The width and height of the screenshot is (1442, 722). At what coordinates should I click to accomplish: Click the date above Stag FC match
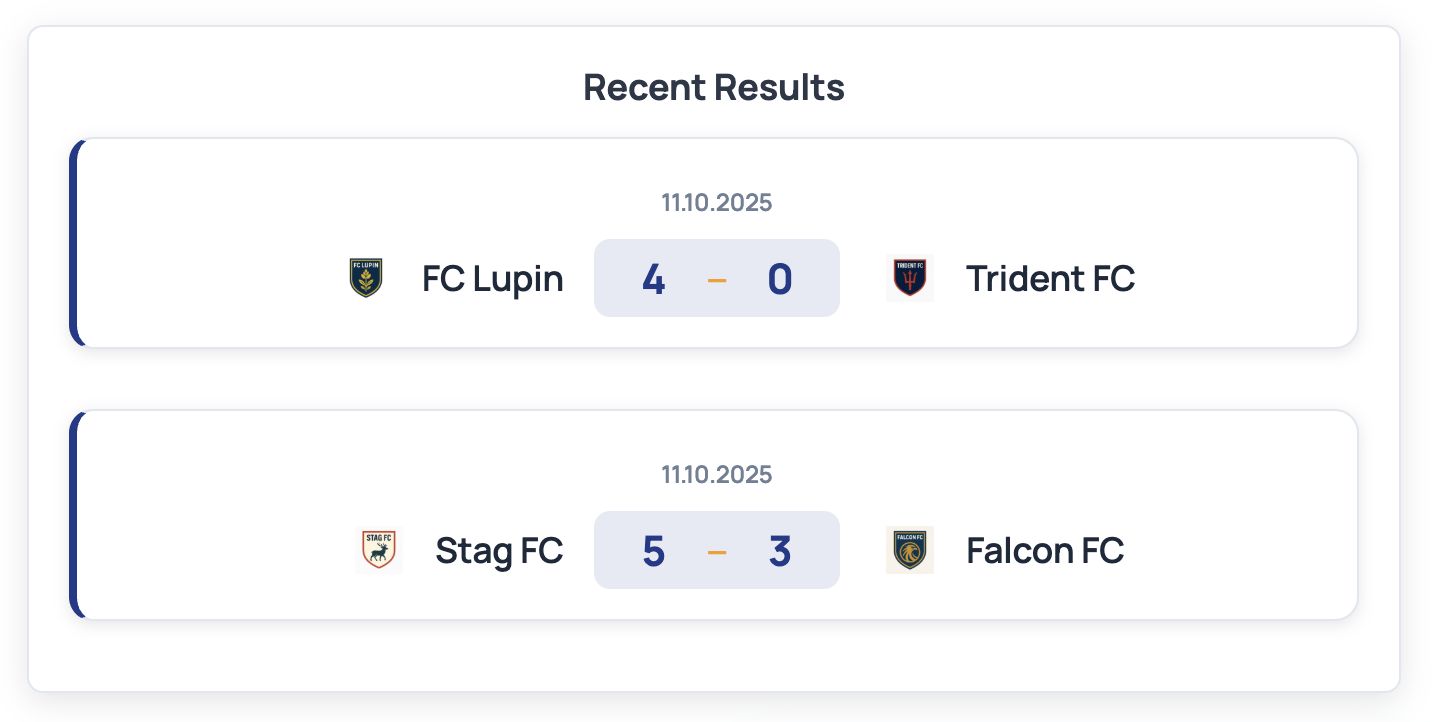tap(716, 475)
